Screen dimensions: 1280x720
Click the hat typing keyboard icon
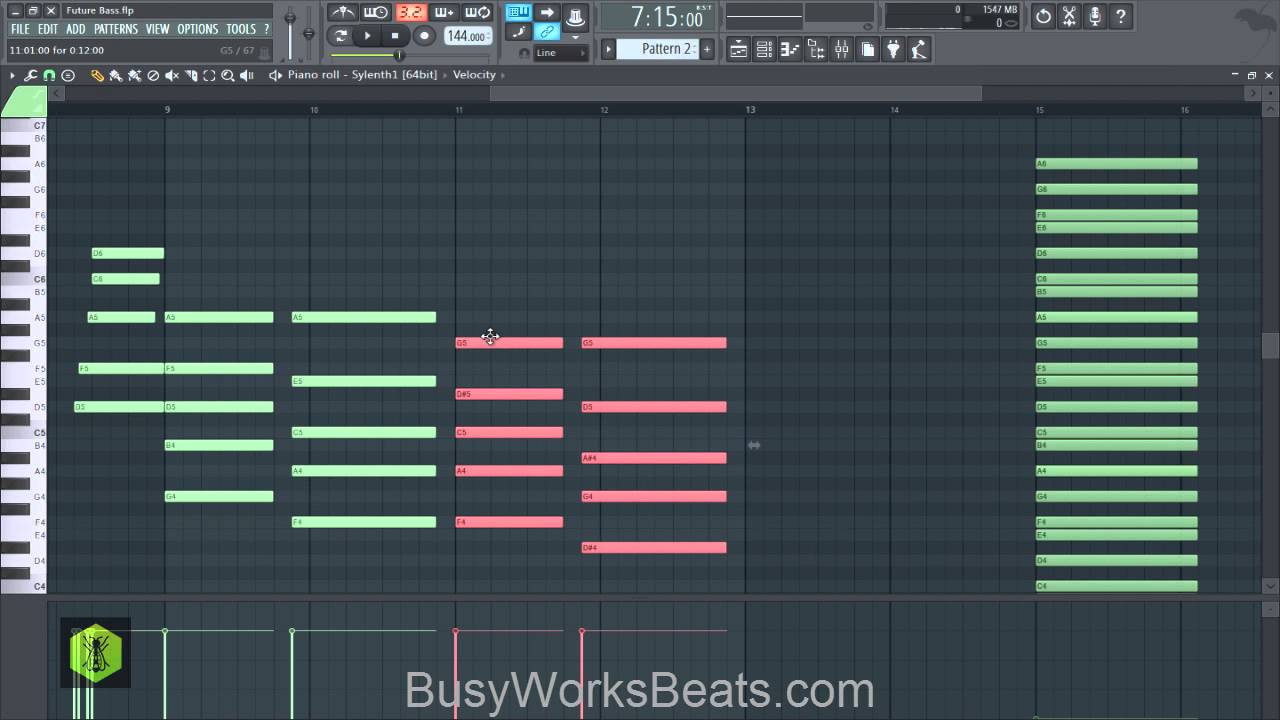tap(575, 16)
